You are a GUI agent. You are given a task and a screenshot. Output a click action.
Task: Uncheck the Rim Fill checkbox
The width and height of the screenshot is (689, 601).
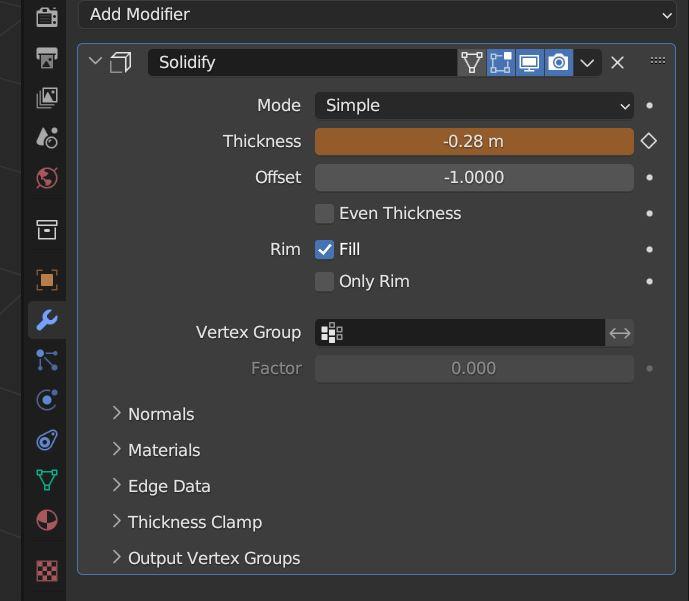324,250
